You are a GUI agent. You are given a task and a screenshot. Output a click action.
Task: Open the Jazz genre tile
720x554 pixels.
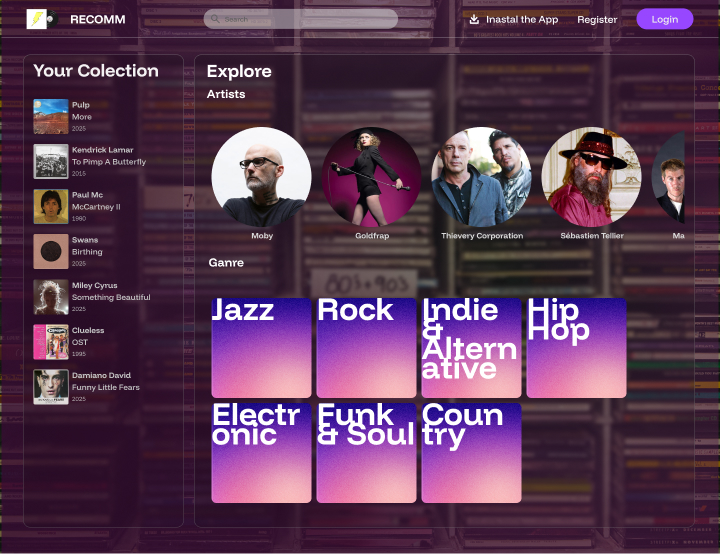click(x=261, y=348)
